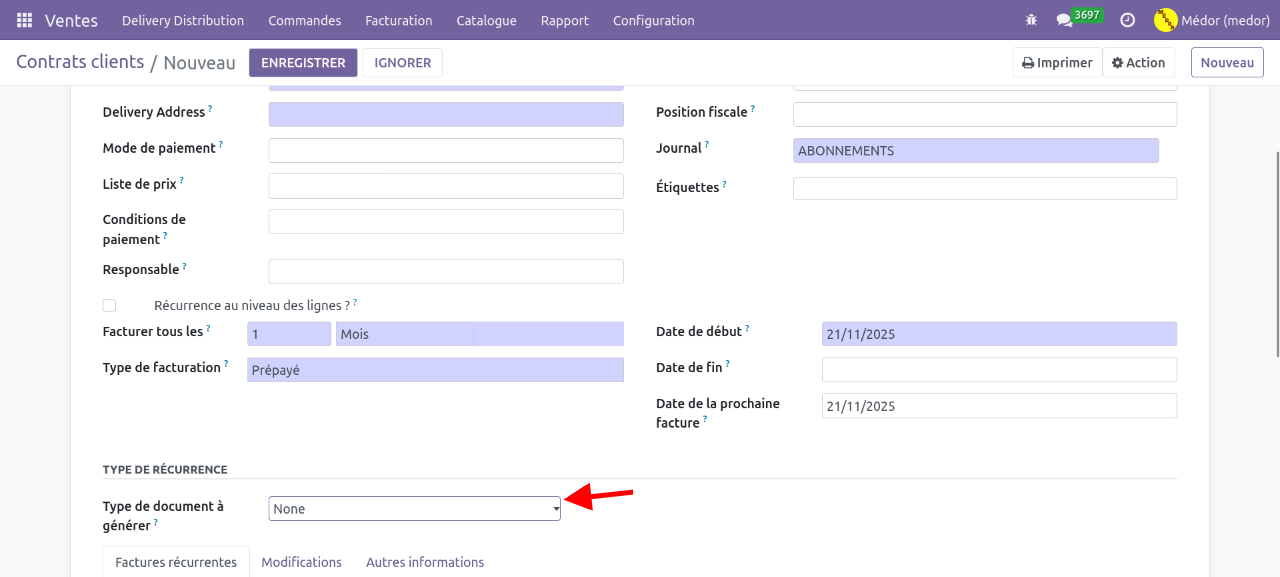
Task: Open the conversations icon showing 3697
Action: (1064, 20)
